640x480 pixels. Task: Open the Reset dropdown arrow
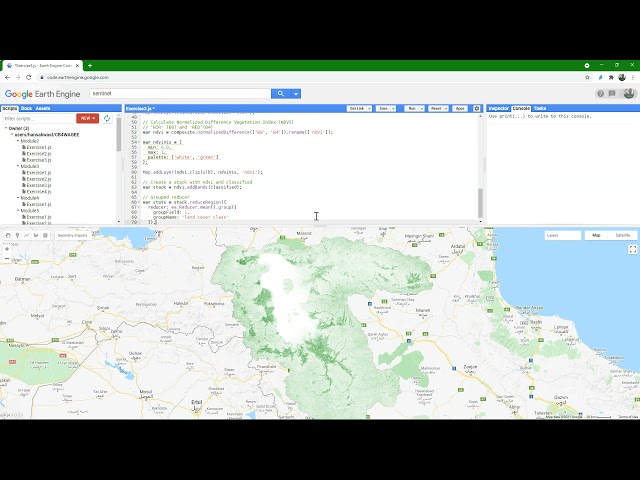click(x=446, y=109)
